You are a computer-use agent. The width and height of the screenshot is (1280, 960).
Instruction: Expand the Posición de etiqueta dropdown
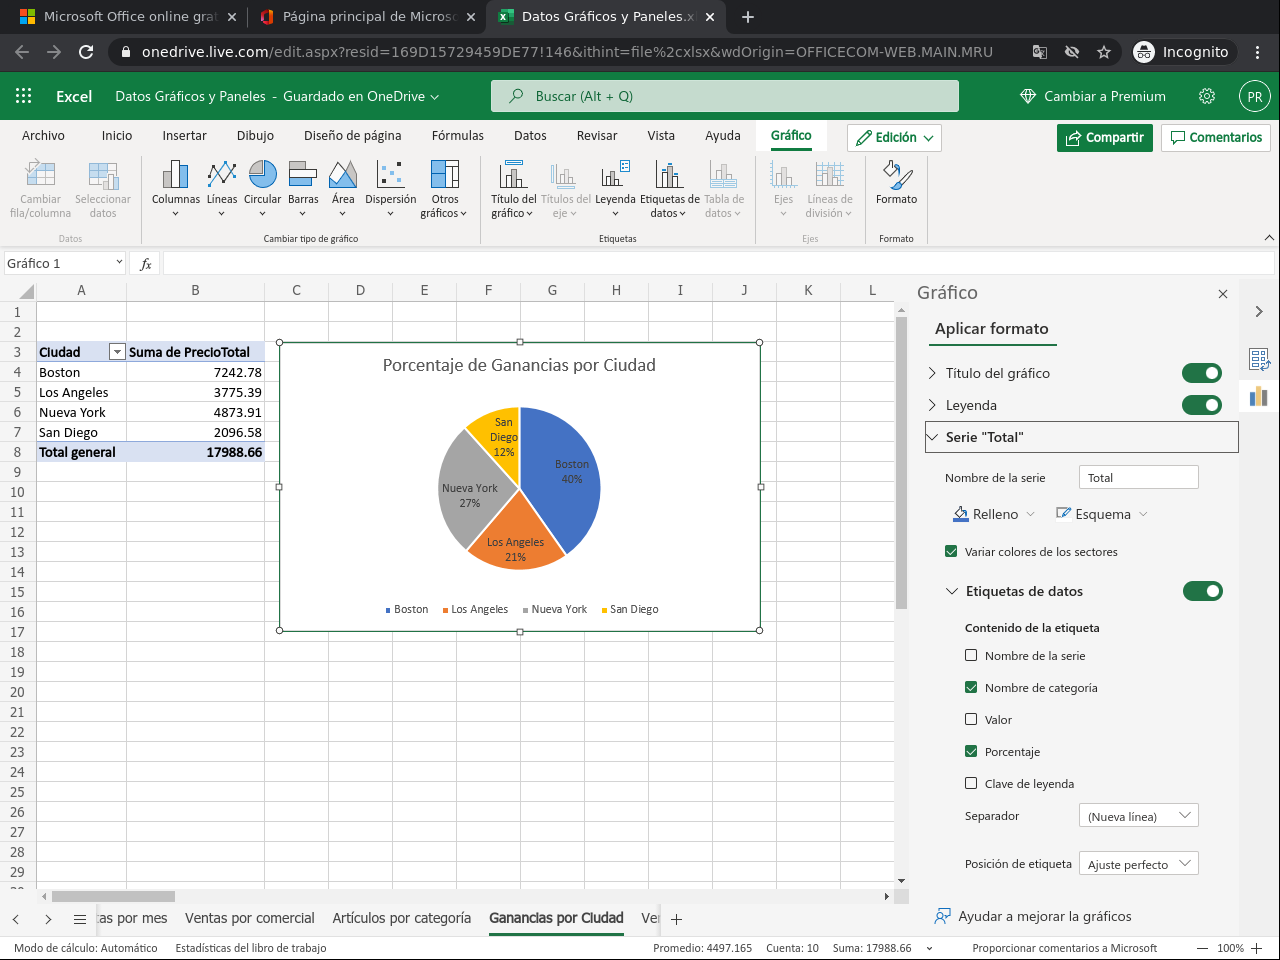pyautogui.click(x=1138, y=864)
